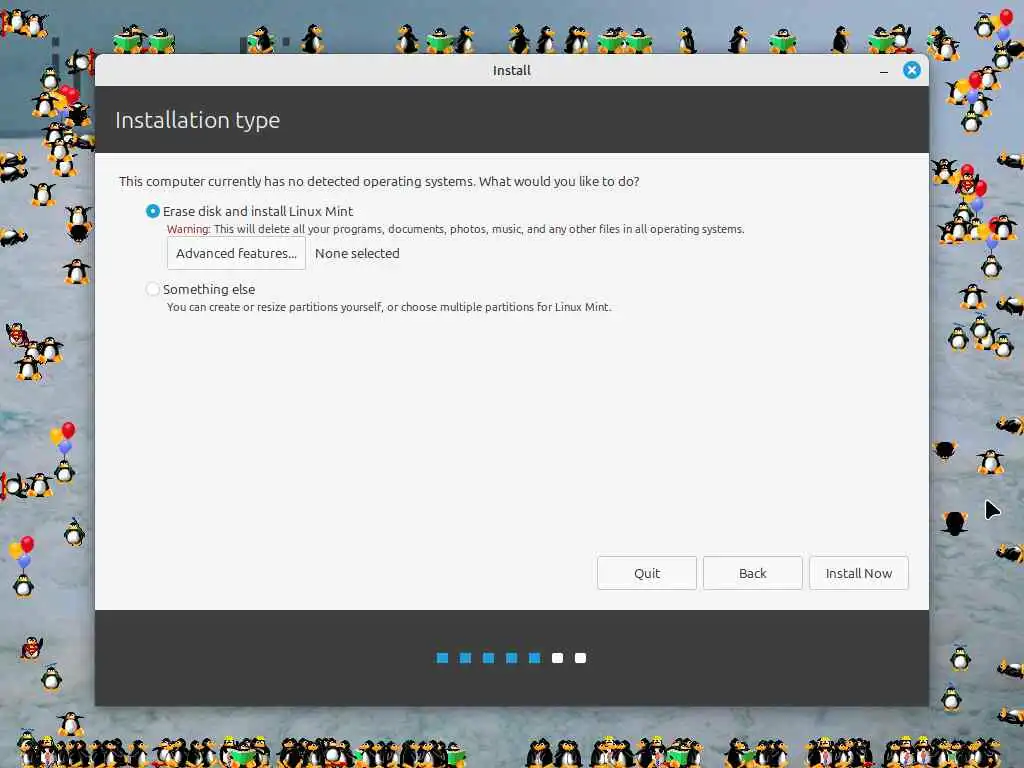This screenshot has height=768, width=1024.
Task: Click the 'no detected operating systems' question text
Action: tap(379, 181)
